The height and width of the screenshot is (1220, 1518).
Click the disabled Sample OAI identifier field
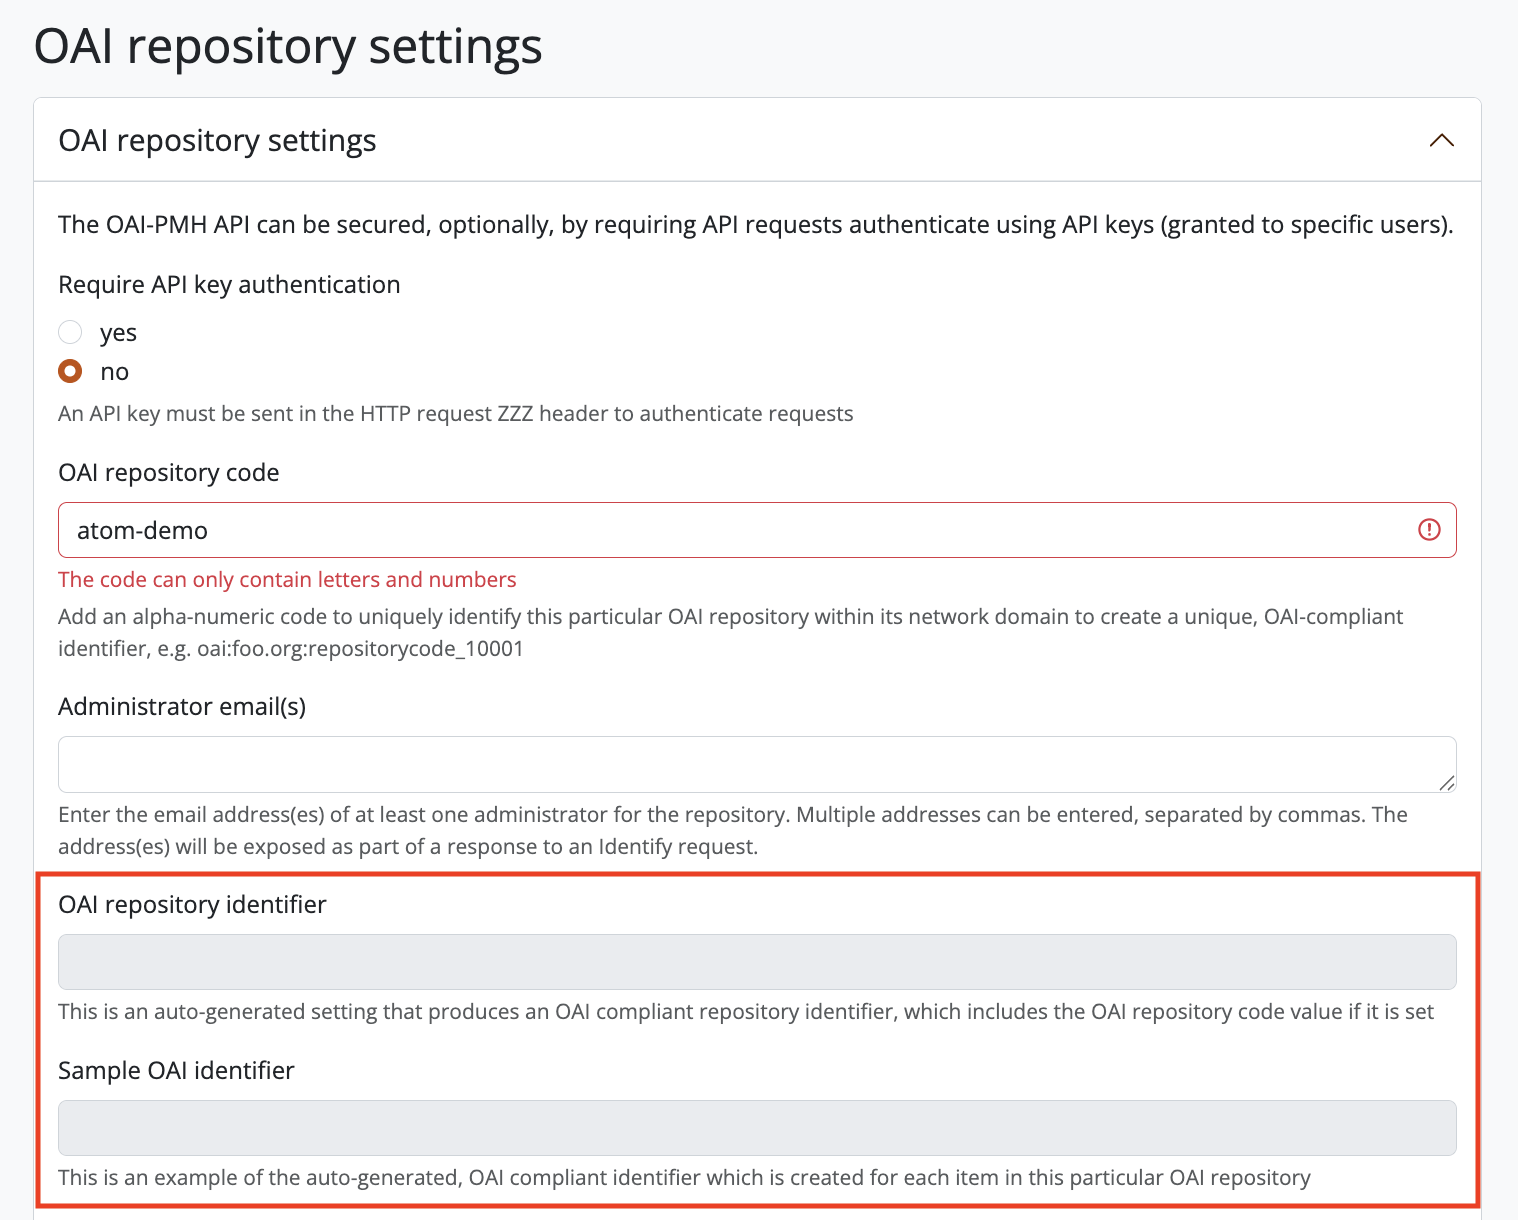click(757, 1128)
